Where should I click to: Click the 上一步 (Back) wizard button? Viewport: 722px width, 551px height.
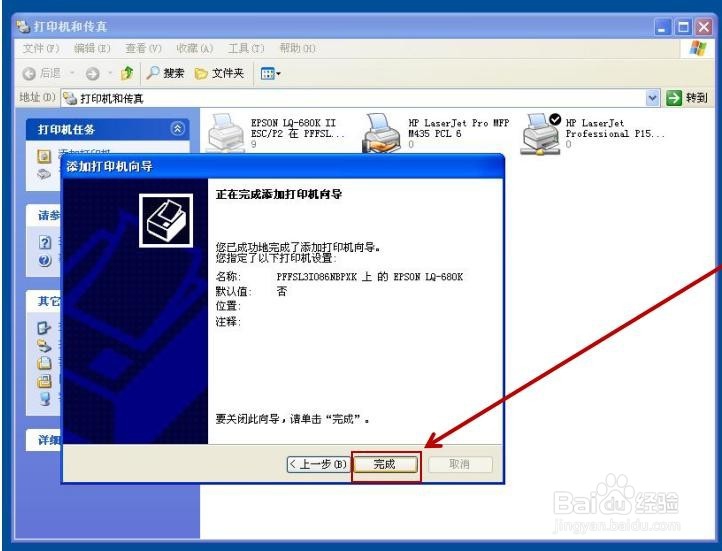click(x=318, y=464)
